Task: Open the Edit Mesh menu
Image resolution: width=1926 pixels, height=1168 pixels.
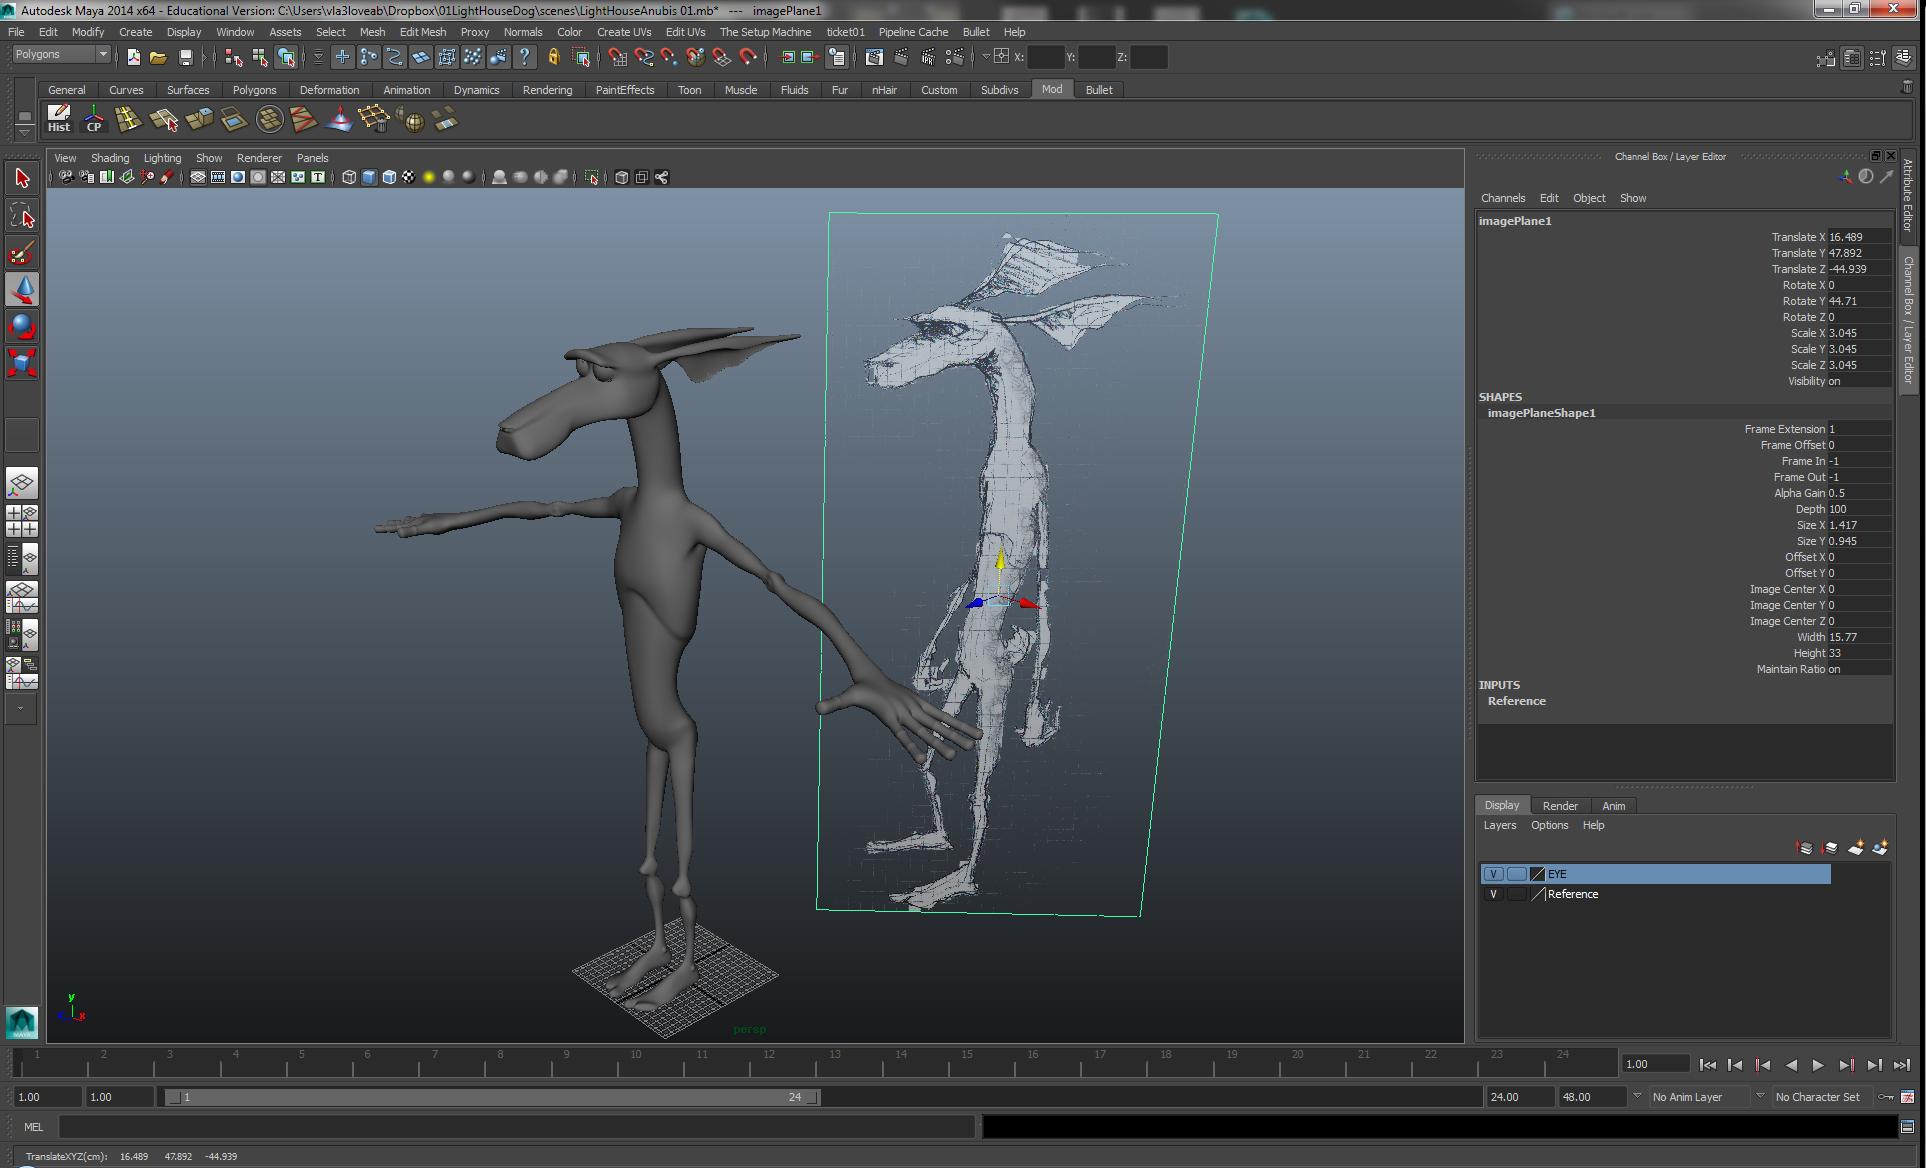Action: click(x=422, y=32)
